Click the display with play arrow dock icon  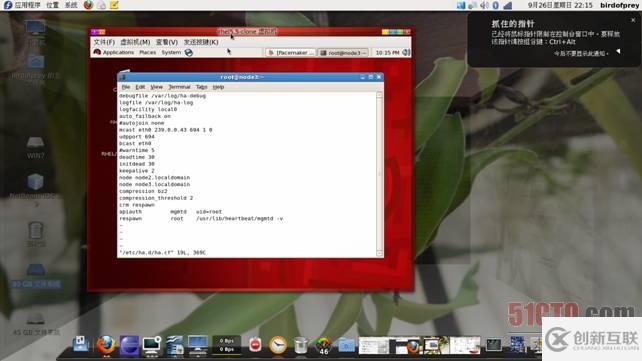coord(152,345)
